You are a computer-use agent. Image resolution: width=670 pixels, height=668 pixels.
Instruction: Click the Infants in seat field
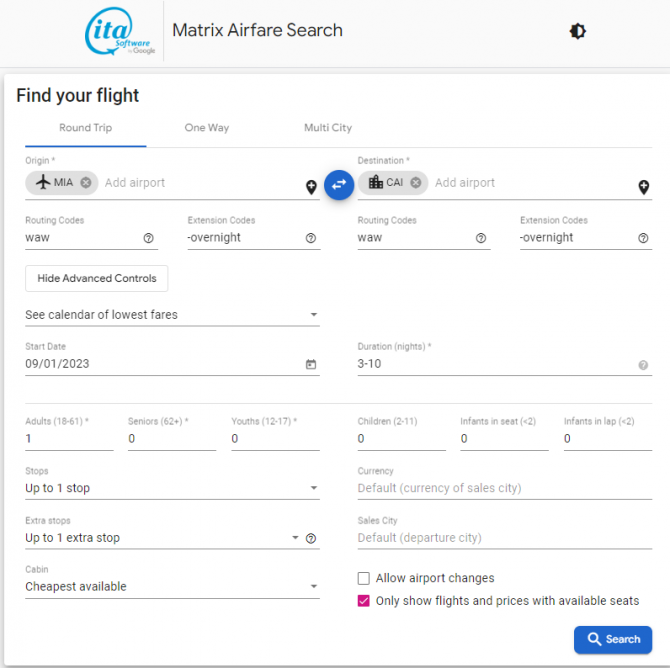[x=504, y=439]
